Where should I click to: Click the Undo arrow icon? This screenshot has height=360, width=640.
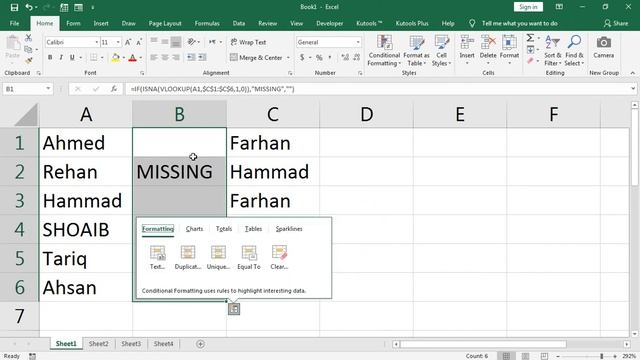[29, 7]
